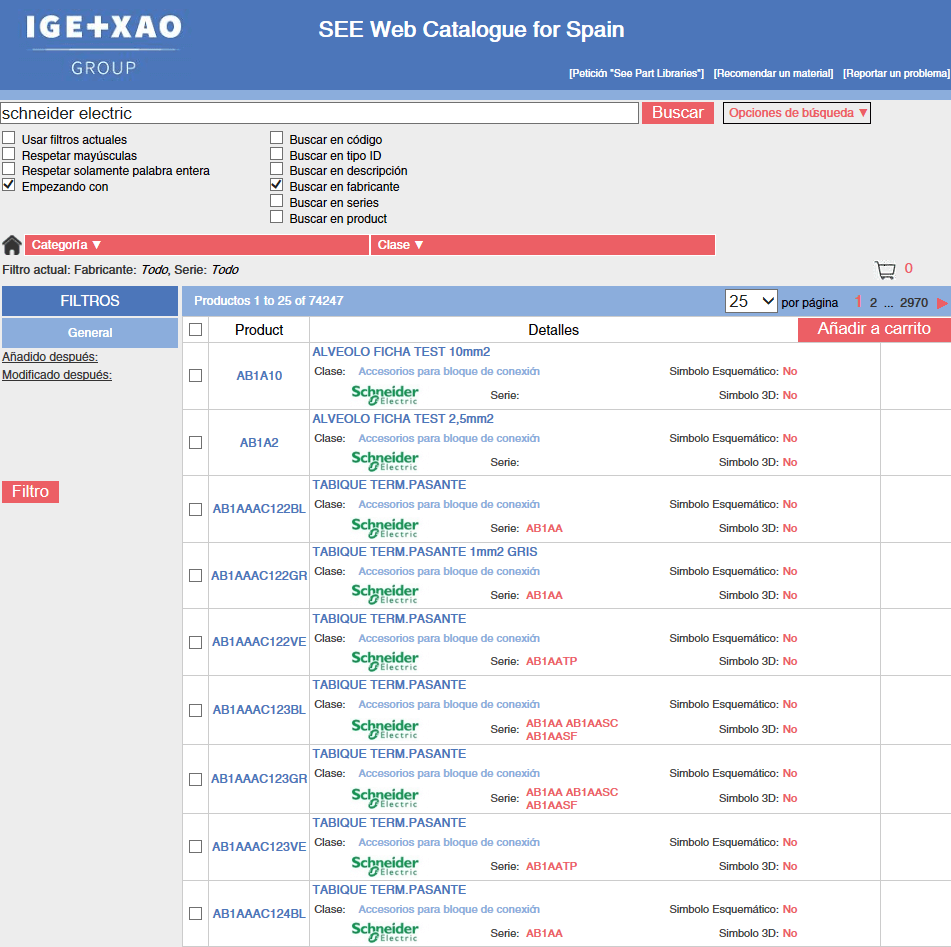Click class link in AB1A10 row

pos(449,371)
